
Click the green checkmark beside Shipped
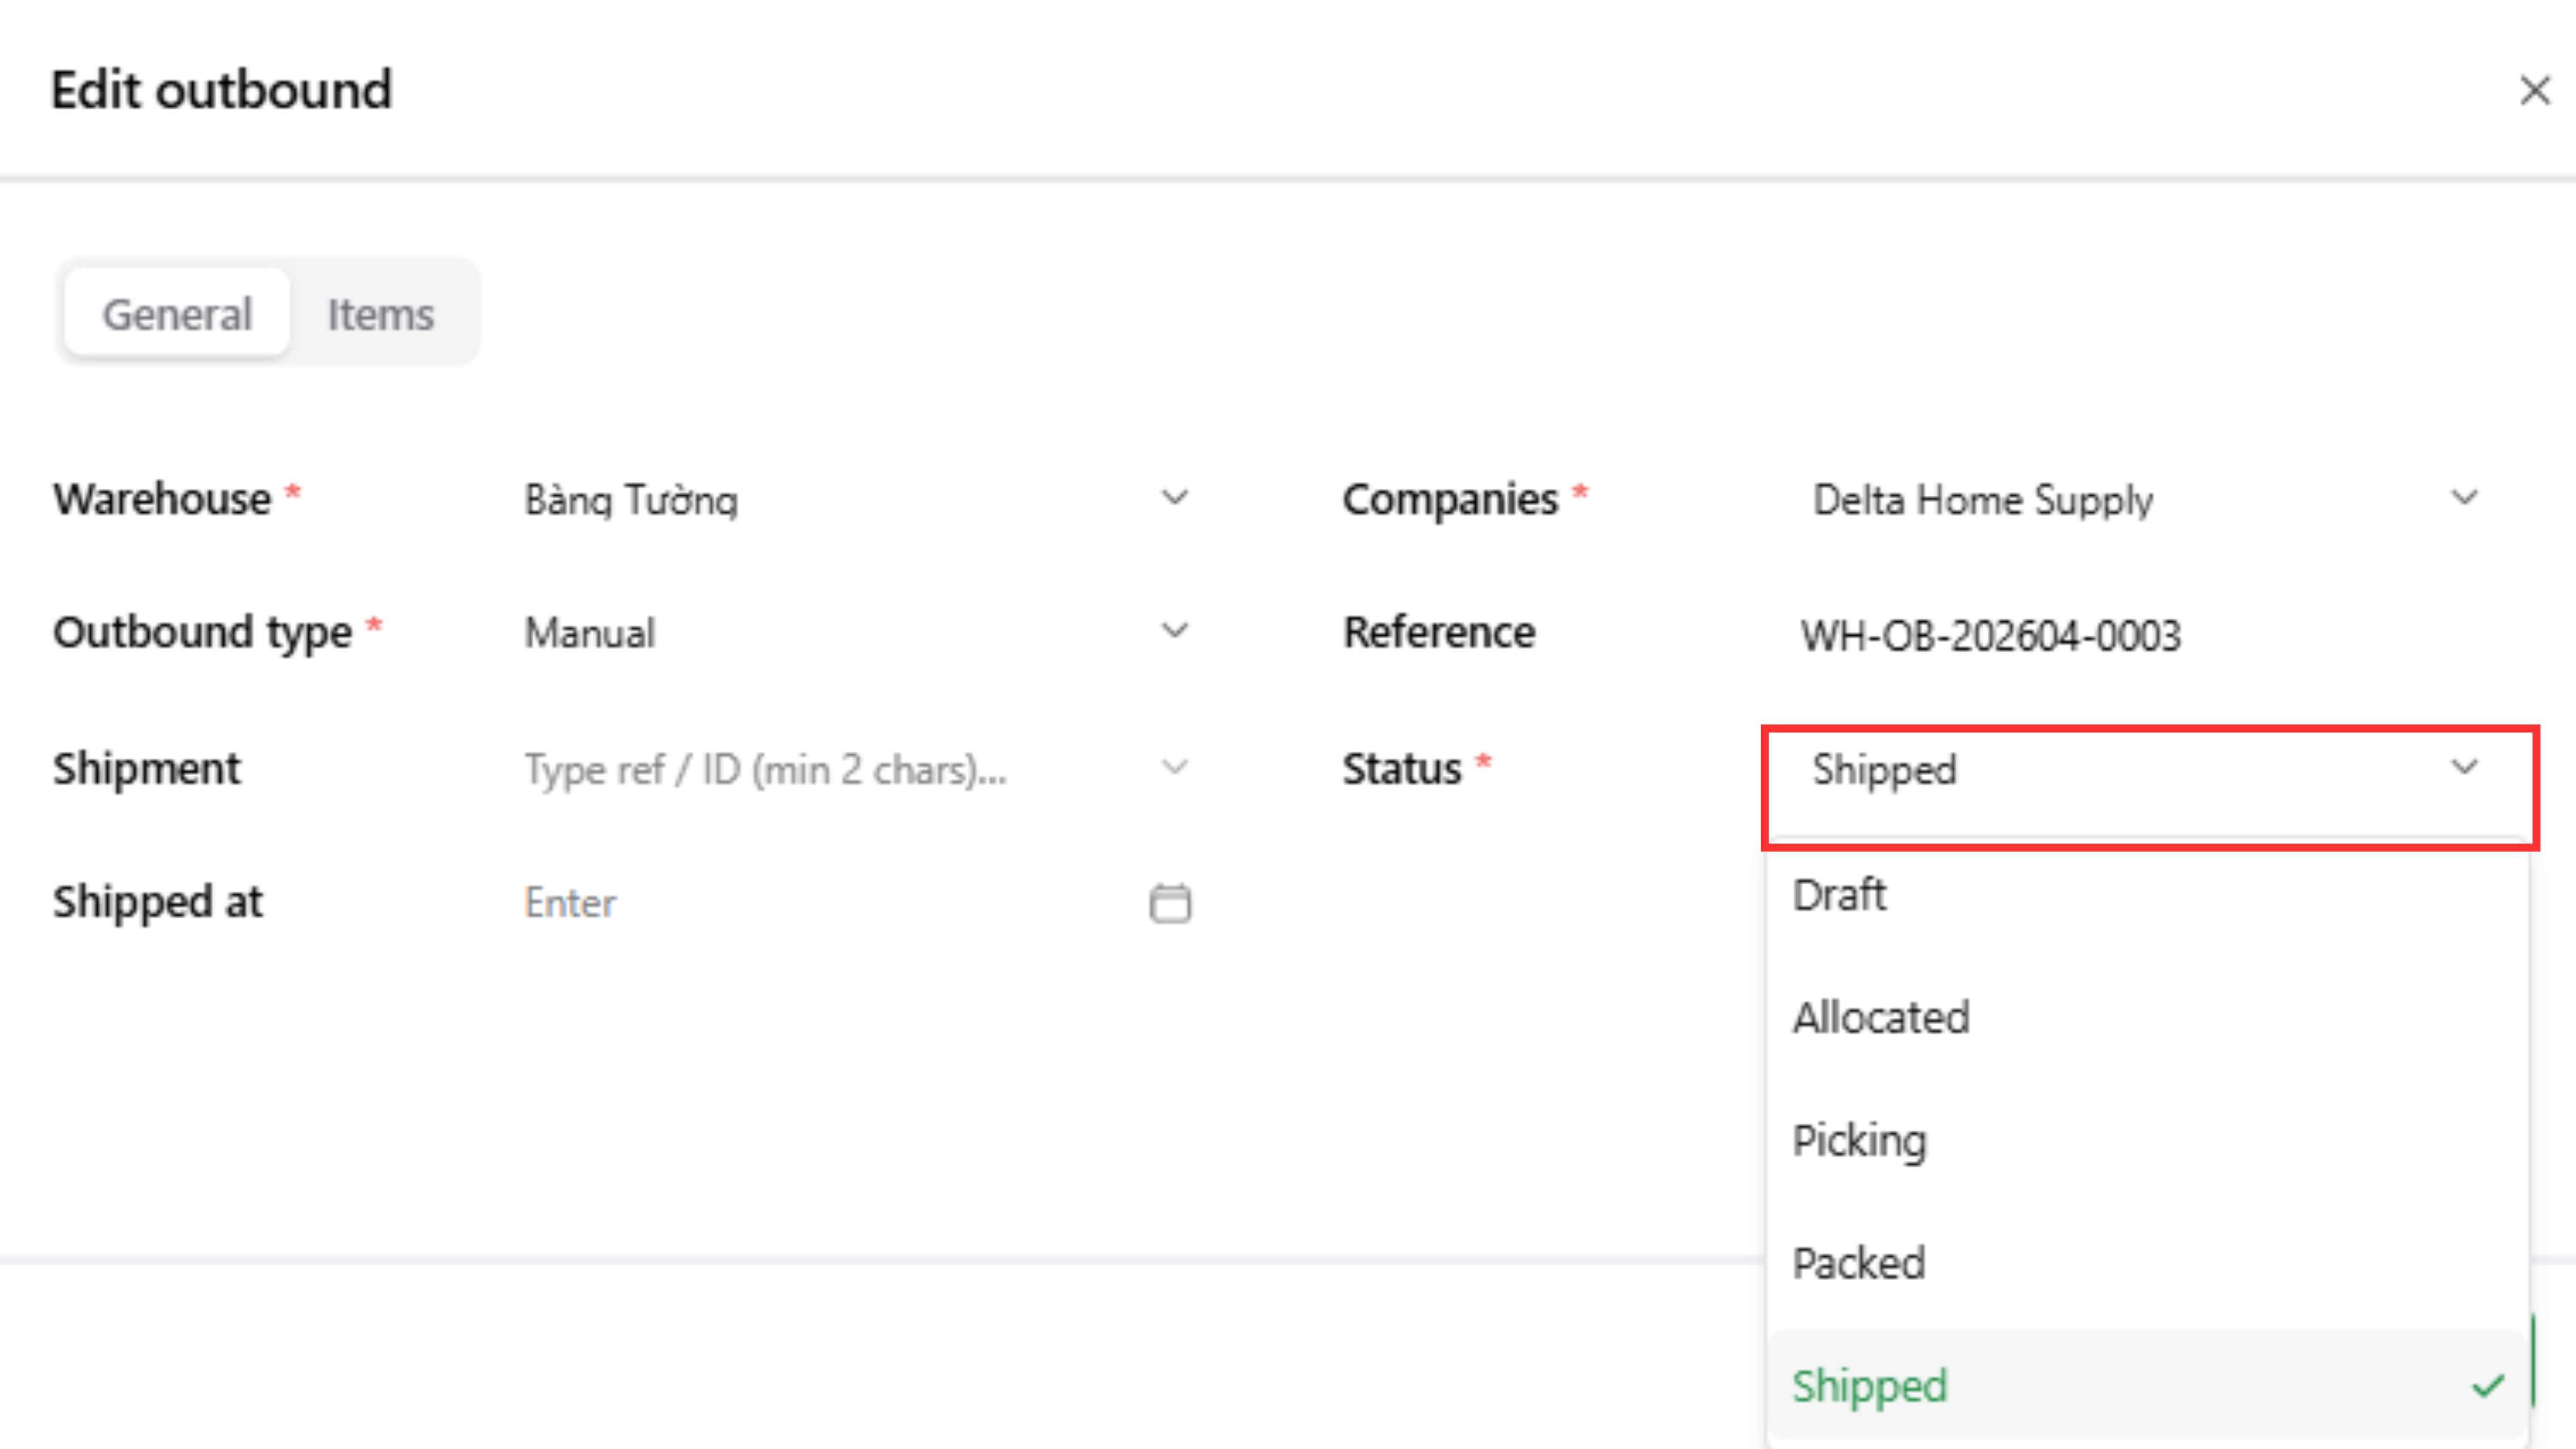(2488, 1386)
